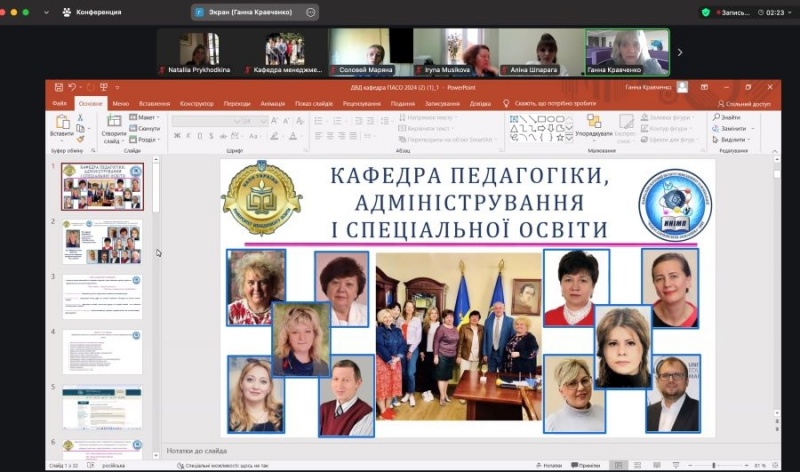Click the more options icon beside Екран label
The width and height of the screenshot is (800, 472).
311,12
